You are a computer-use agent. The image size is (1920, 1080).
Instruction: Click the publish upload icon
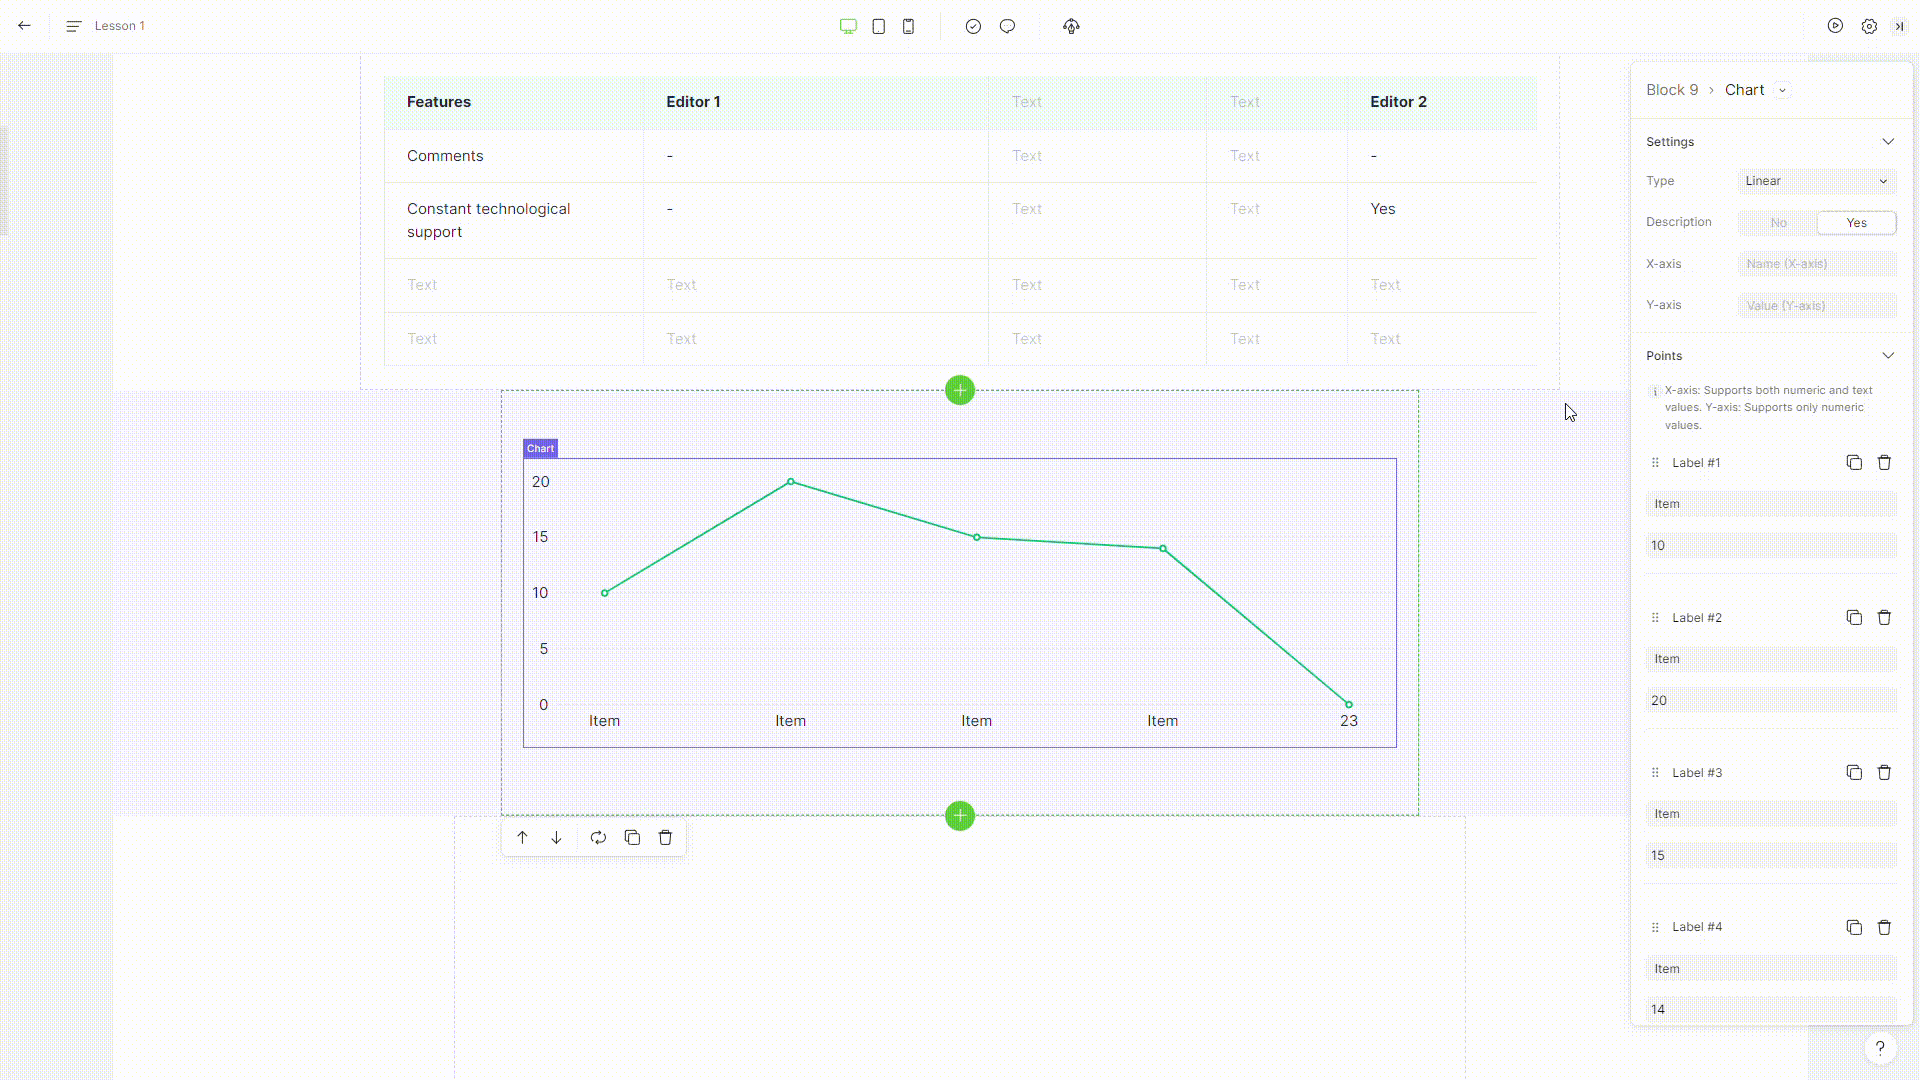tap(1071, 26)
